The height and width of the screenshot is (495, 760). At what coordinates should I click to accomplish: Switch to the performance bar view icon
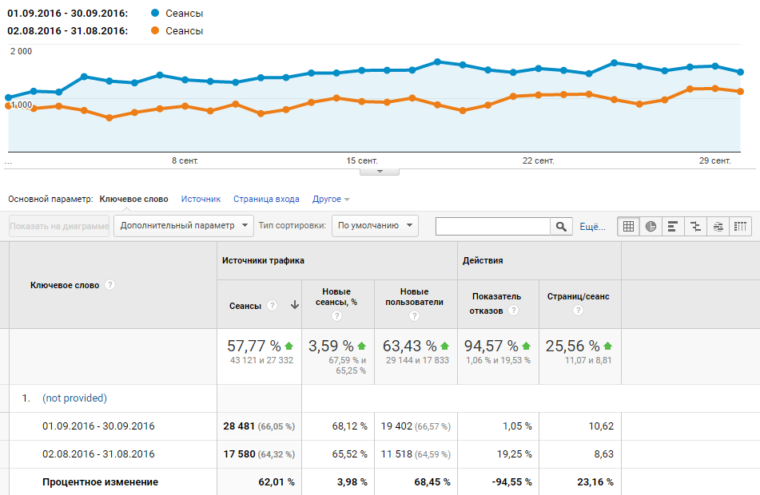click(x=673, y=226)
